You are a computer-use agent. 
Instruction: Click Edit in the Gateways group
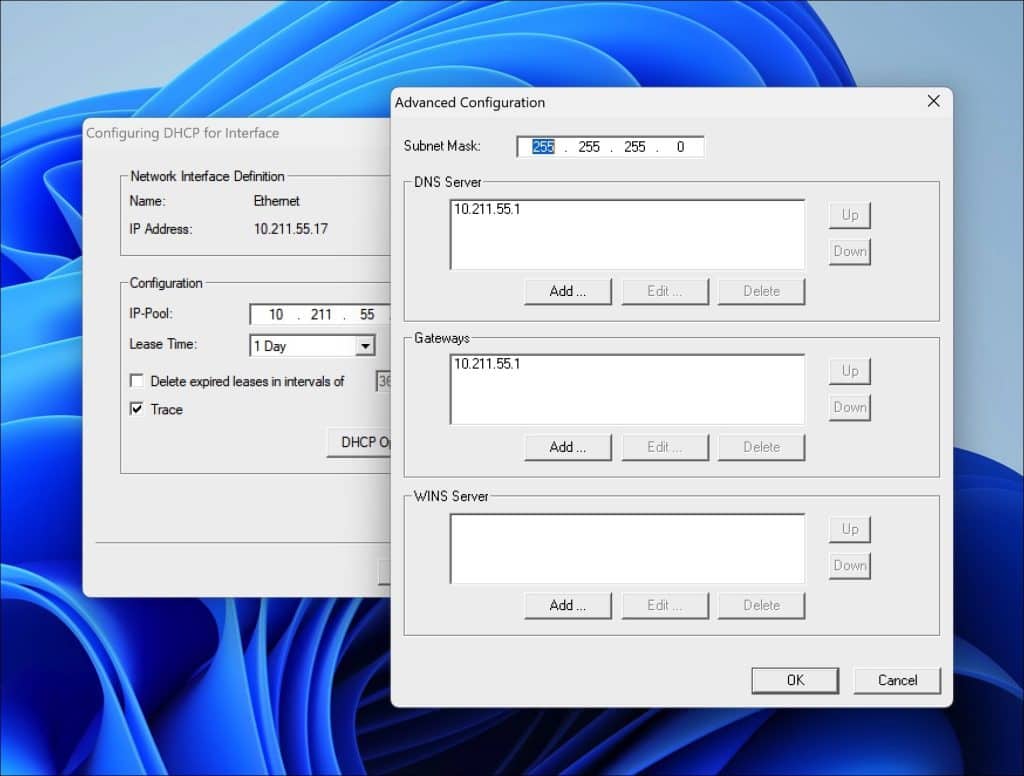pos(664,447)
